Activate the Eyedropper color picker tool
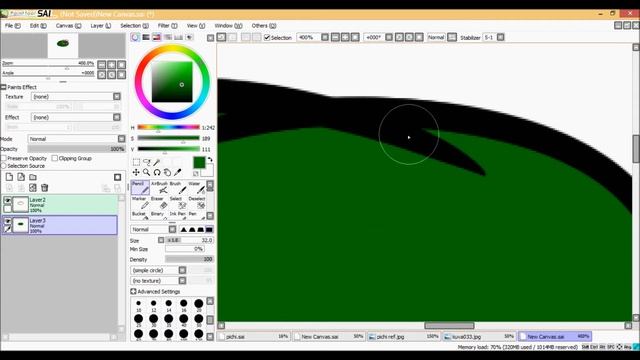 tap(178, 173)
